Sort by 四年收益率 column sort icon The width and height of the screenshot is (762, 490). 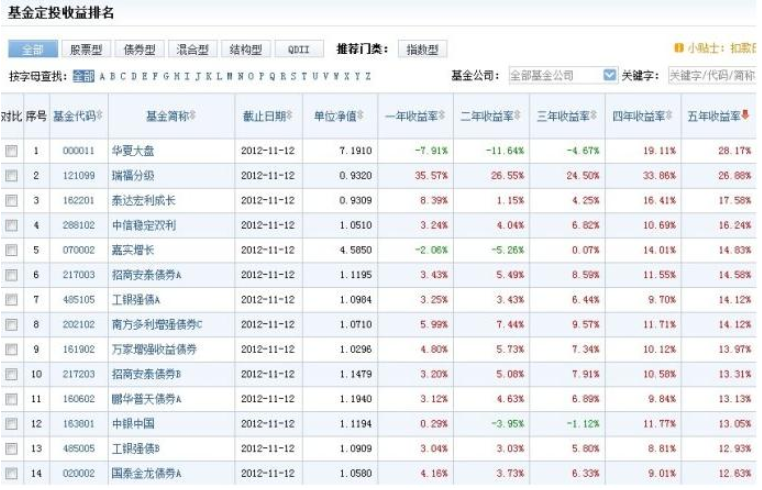point(669,116)
